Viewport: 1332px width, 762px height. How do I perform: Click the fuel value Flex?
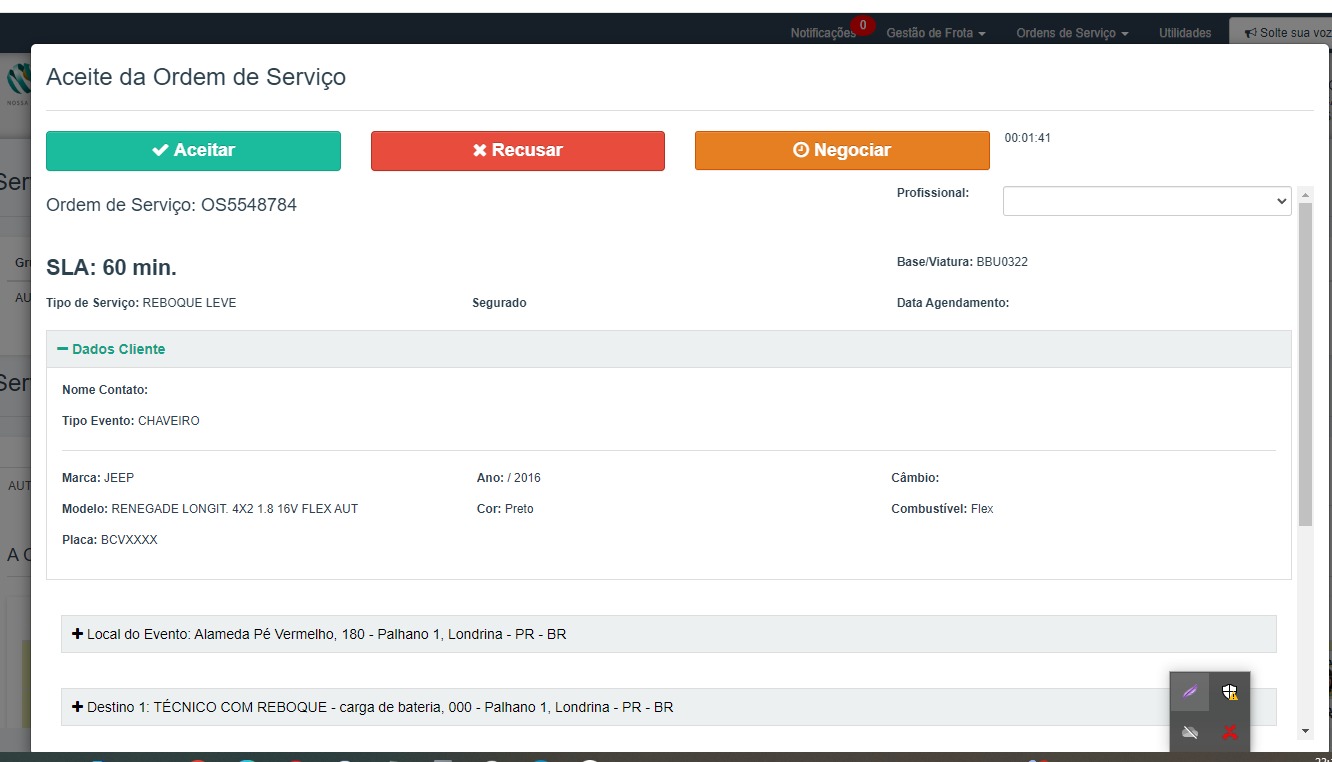(x=982, y=509)
